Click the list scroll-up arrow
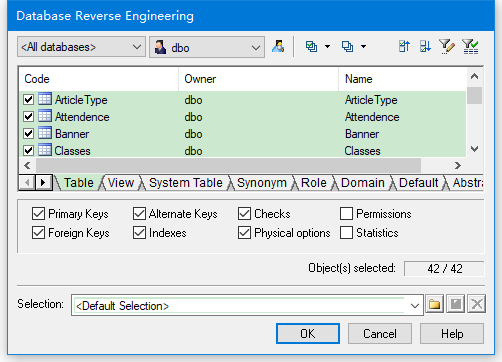The image size is (502, 362). (x=474, y=77)
